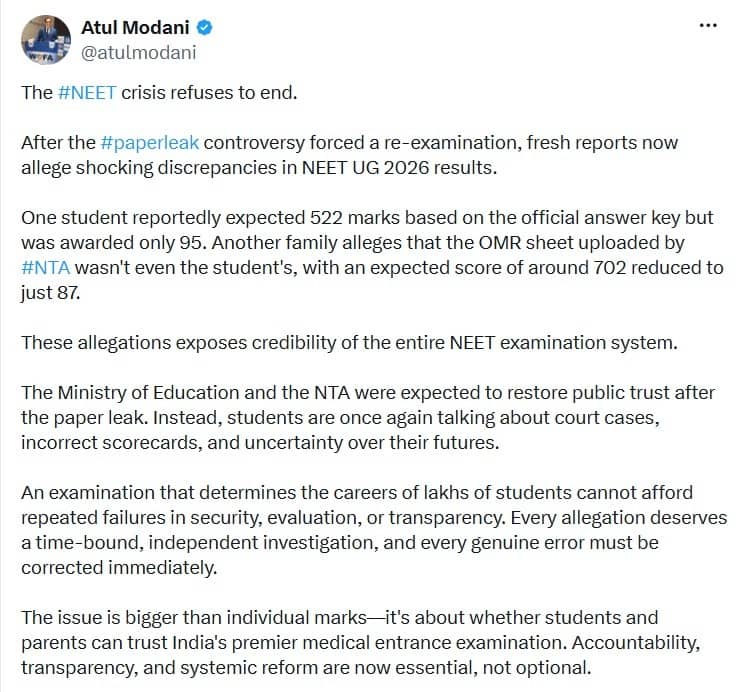The width and height of the screenshot is (749, 692).
Task: Open the @atulmodani handle link
Action: (x=139, y=53)
